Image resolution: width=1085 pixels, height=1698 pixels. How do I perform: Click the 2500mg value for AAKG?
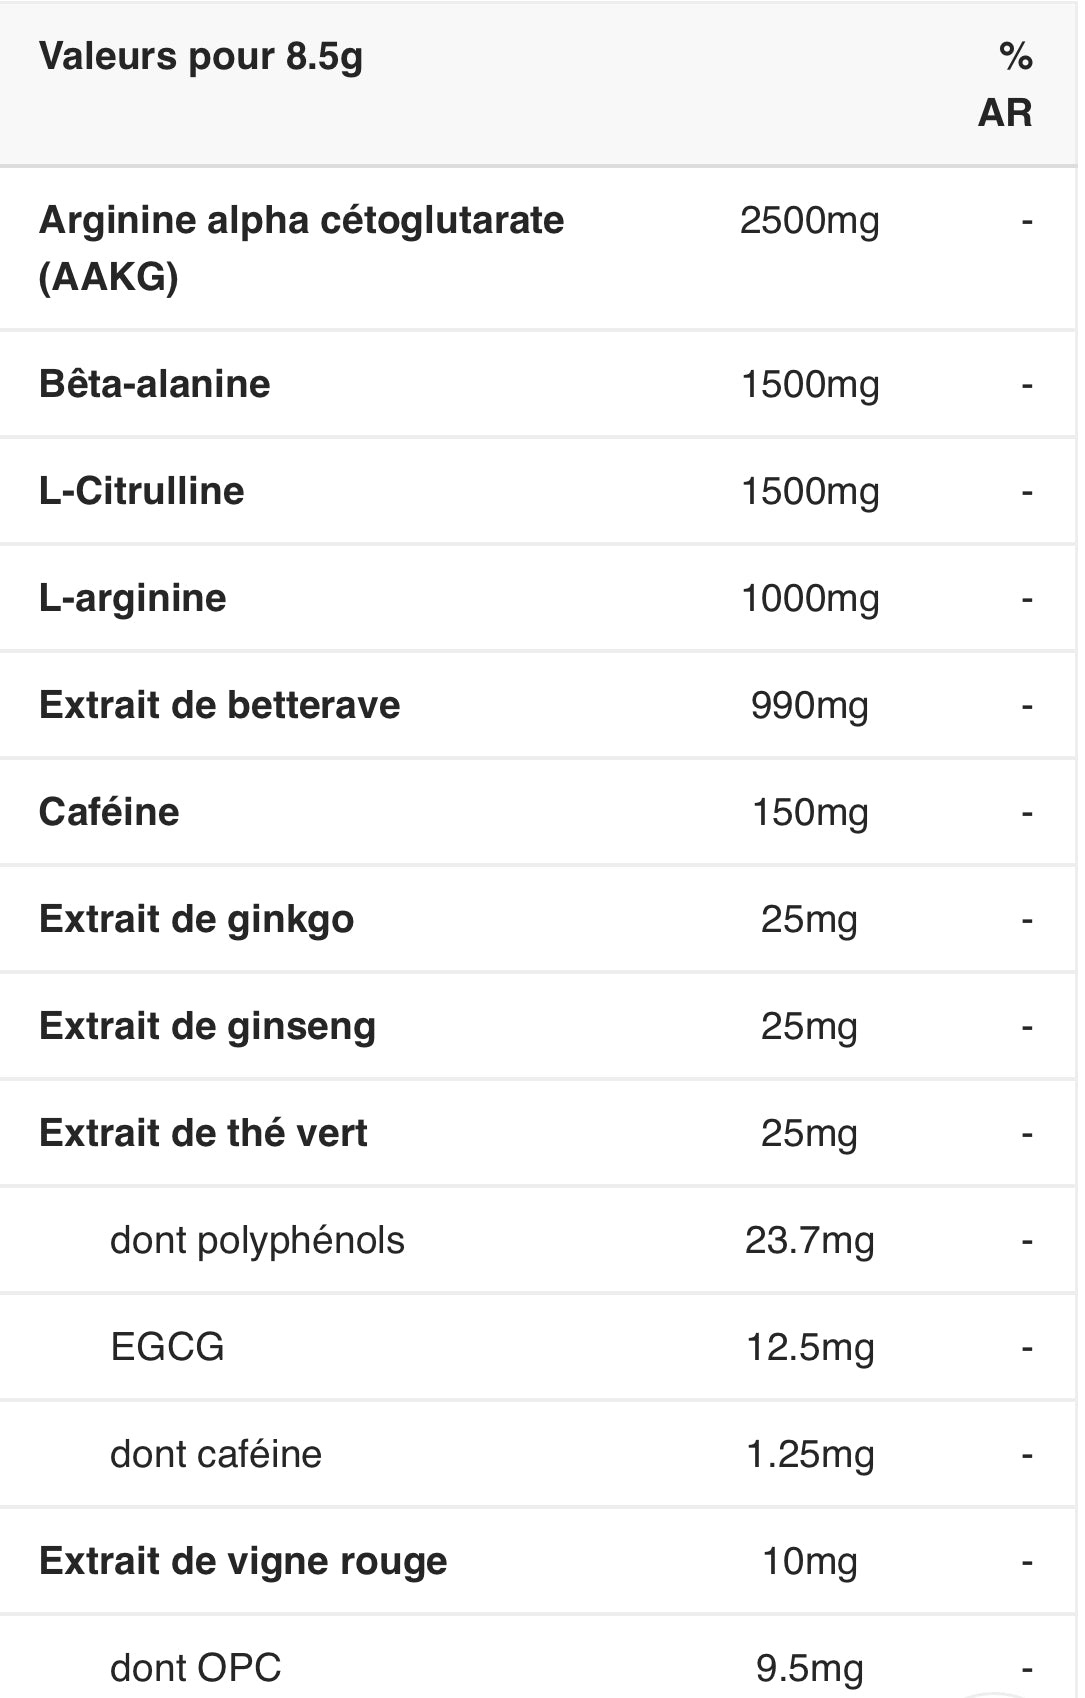coord(809,221)
